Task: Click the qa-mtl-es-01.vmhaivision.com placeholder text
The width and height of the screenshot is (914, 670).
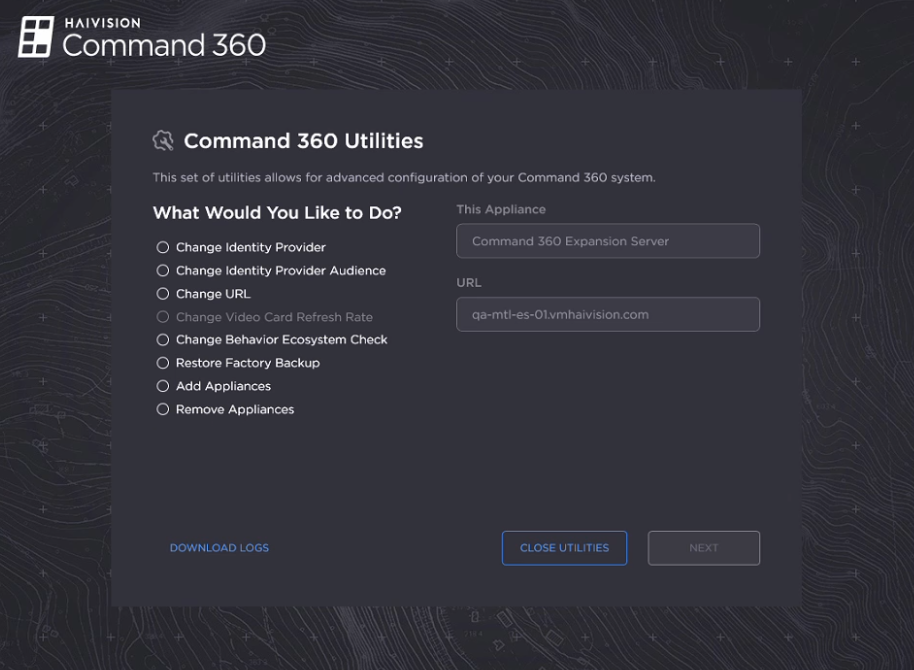Action: point(560,314)
